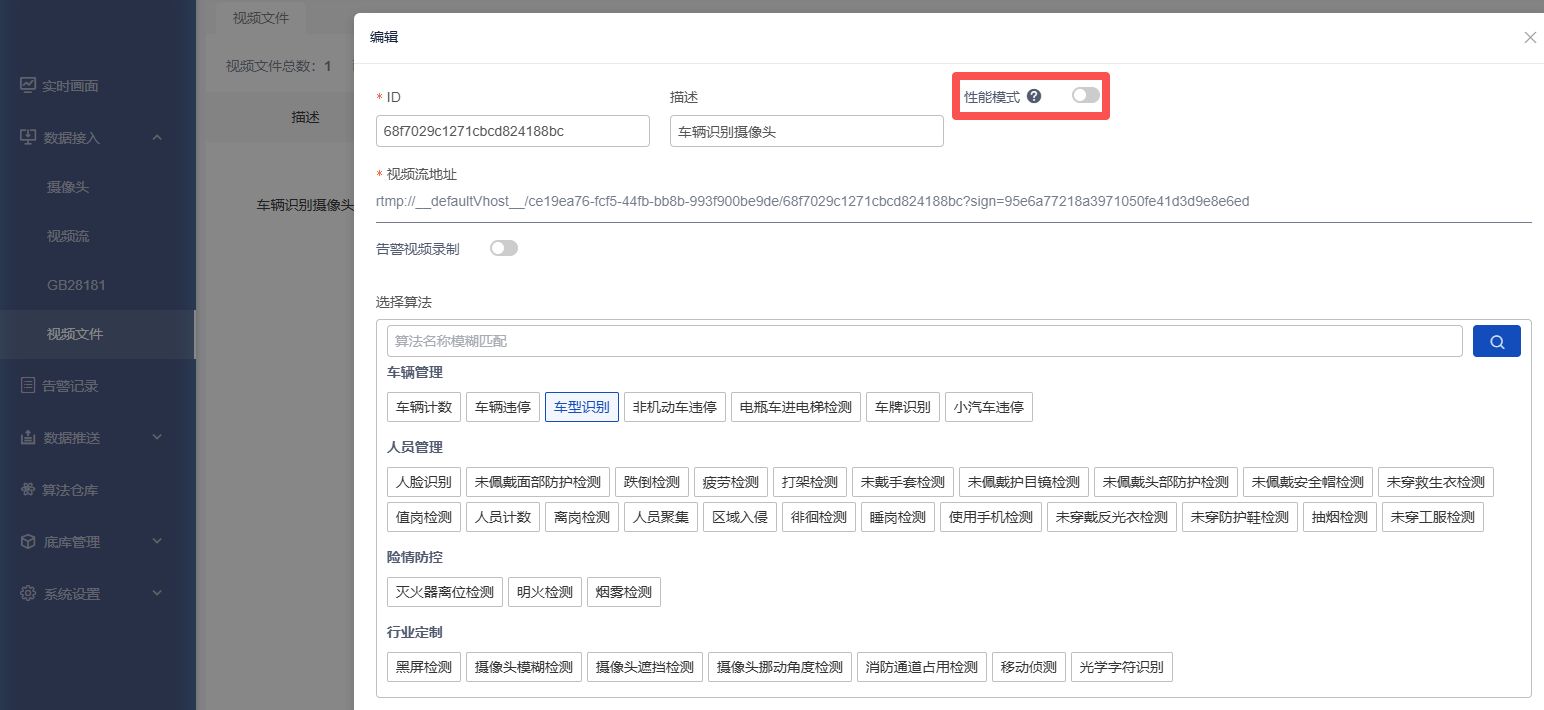The image size is (1544, 710).
Task: Expand the 底库管理 submenu arrow
Action: tap(157, 541)
